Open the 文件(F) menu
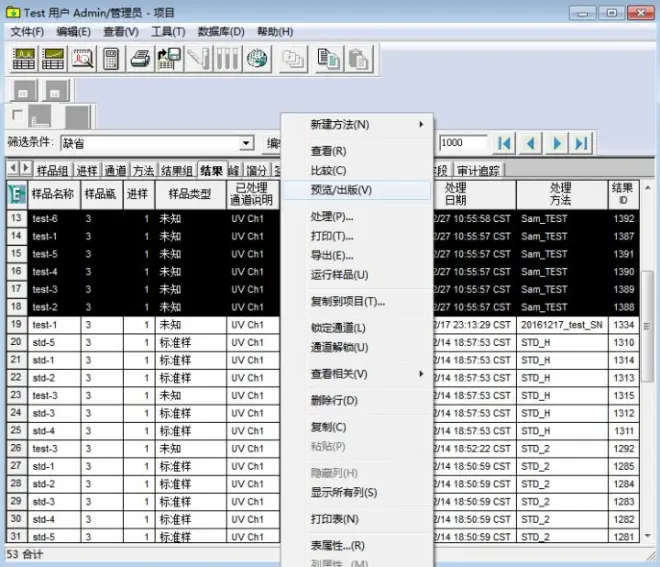 click(x=27, y=32)
